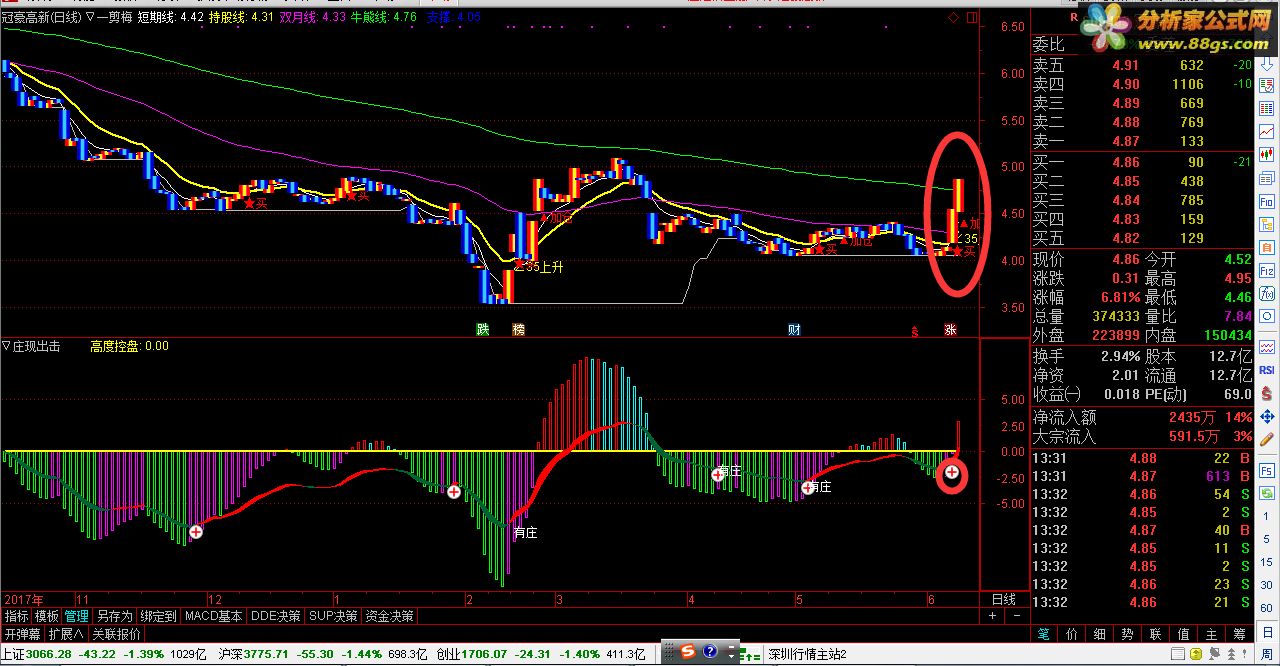Screen dimensions: 1280x666
Task: Open the 日线 period selector
Action: click(x=1003, y=599)
